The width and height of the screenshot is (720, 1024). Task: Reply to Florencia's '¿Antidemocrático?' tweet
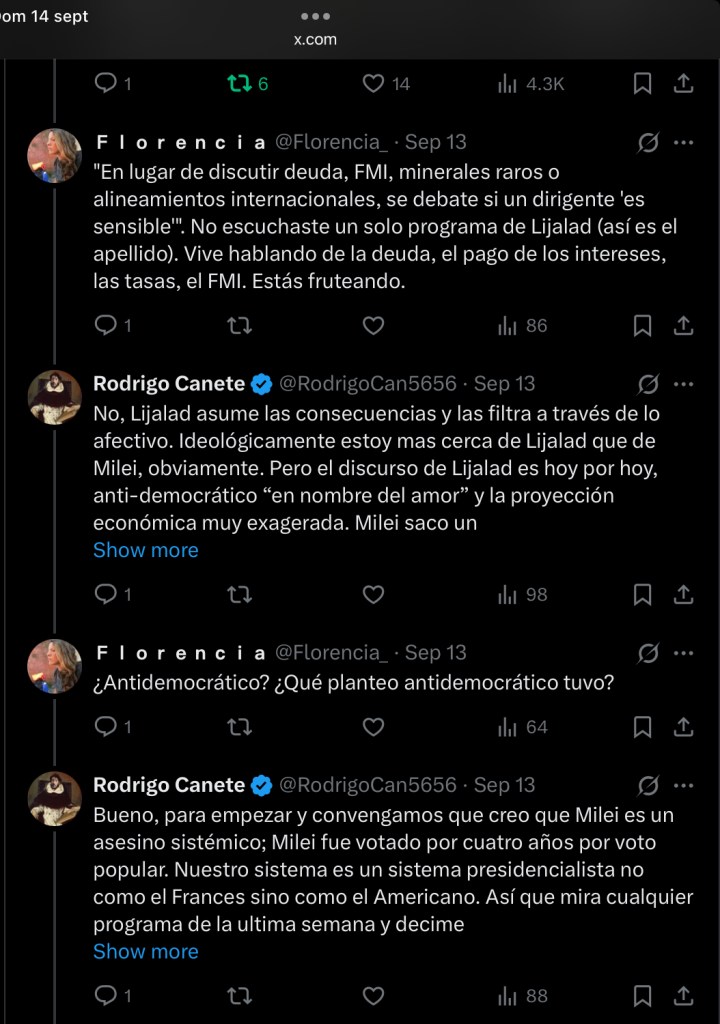(x=105, y=727)
